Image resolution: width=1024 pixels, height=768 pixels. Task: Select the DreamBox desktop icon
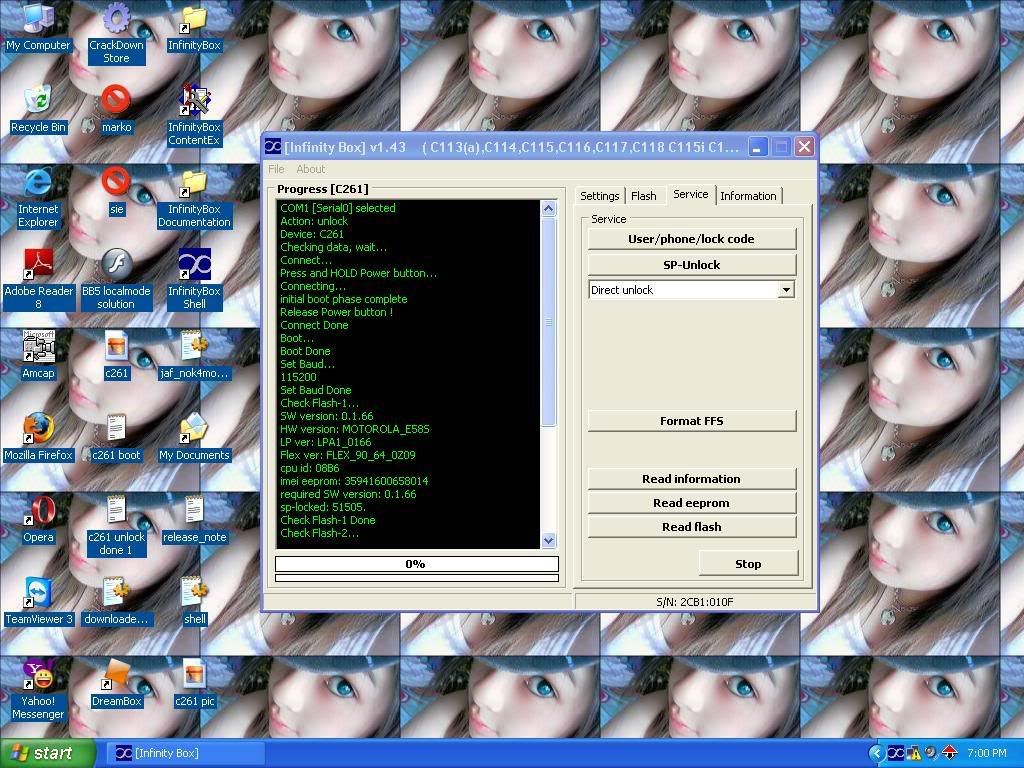point(116,684)
